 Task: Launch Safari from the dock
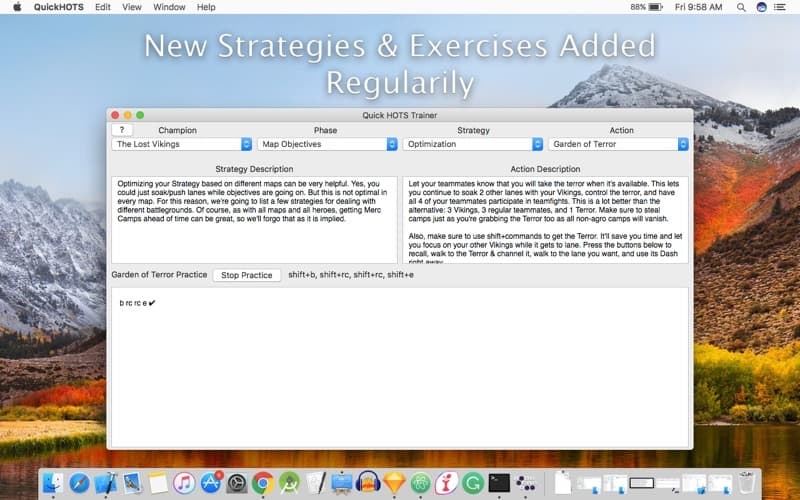[80, 483]
